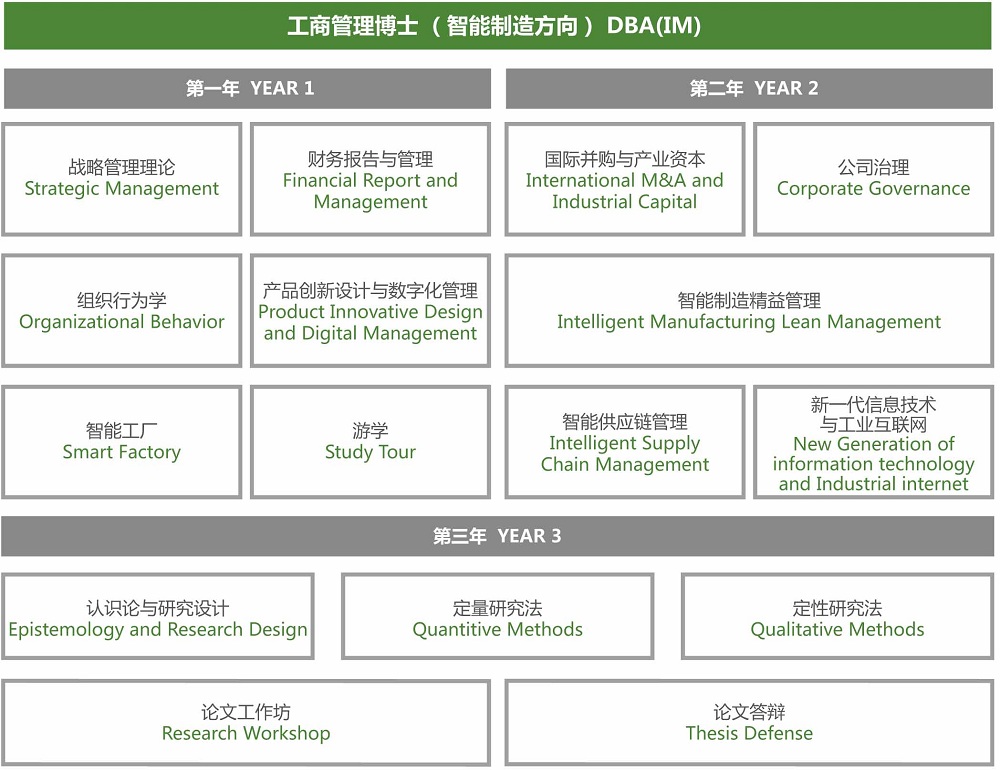The height and width of the screenshot is (770, 1000).
Task: Click the Smart Factory course box
Action: tap(122, 441)
